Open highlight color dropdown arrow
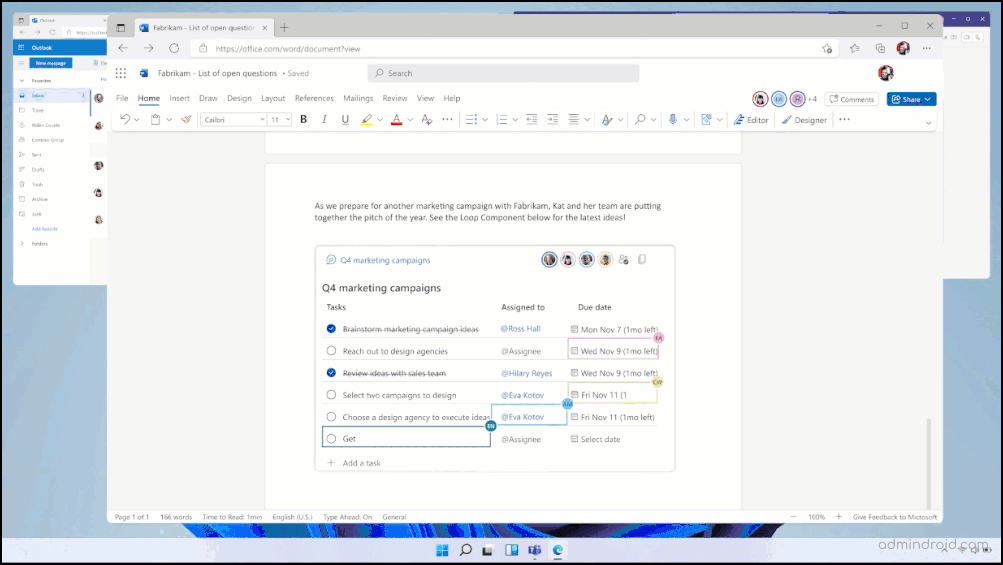 (x=380, y=120)
